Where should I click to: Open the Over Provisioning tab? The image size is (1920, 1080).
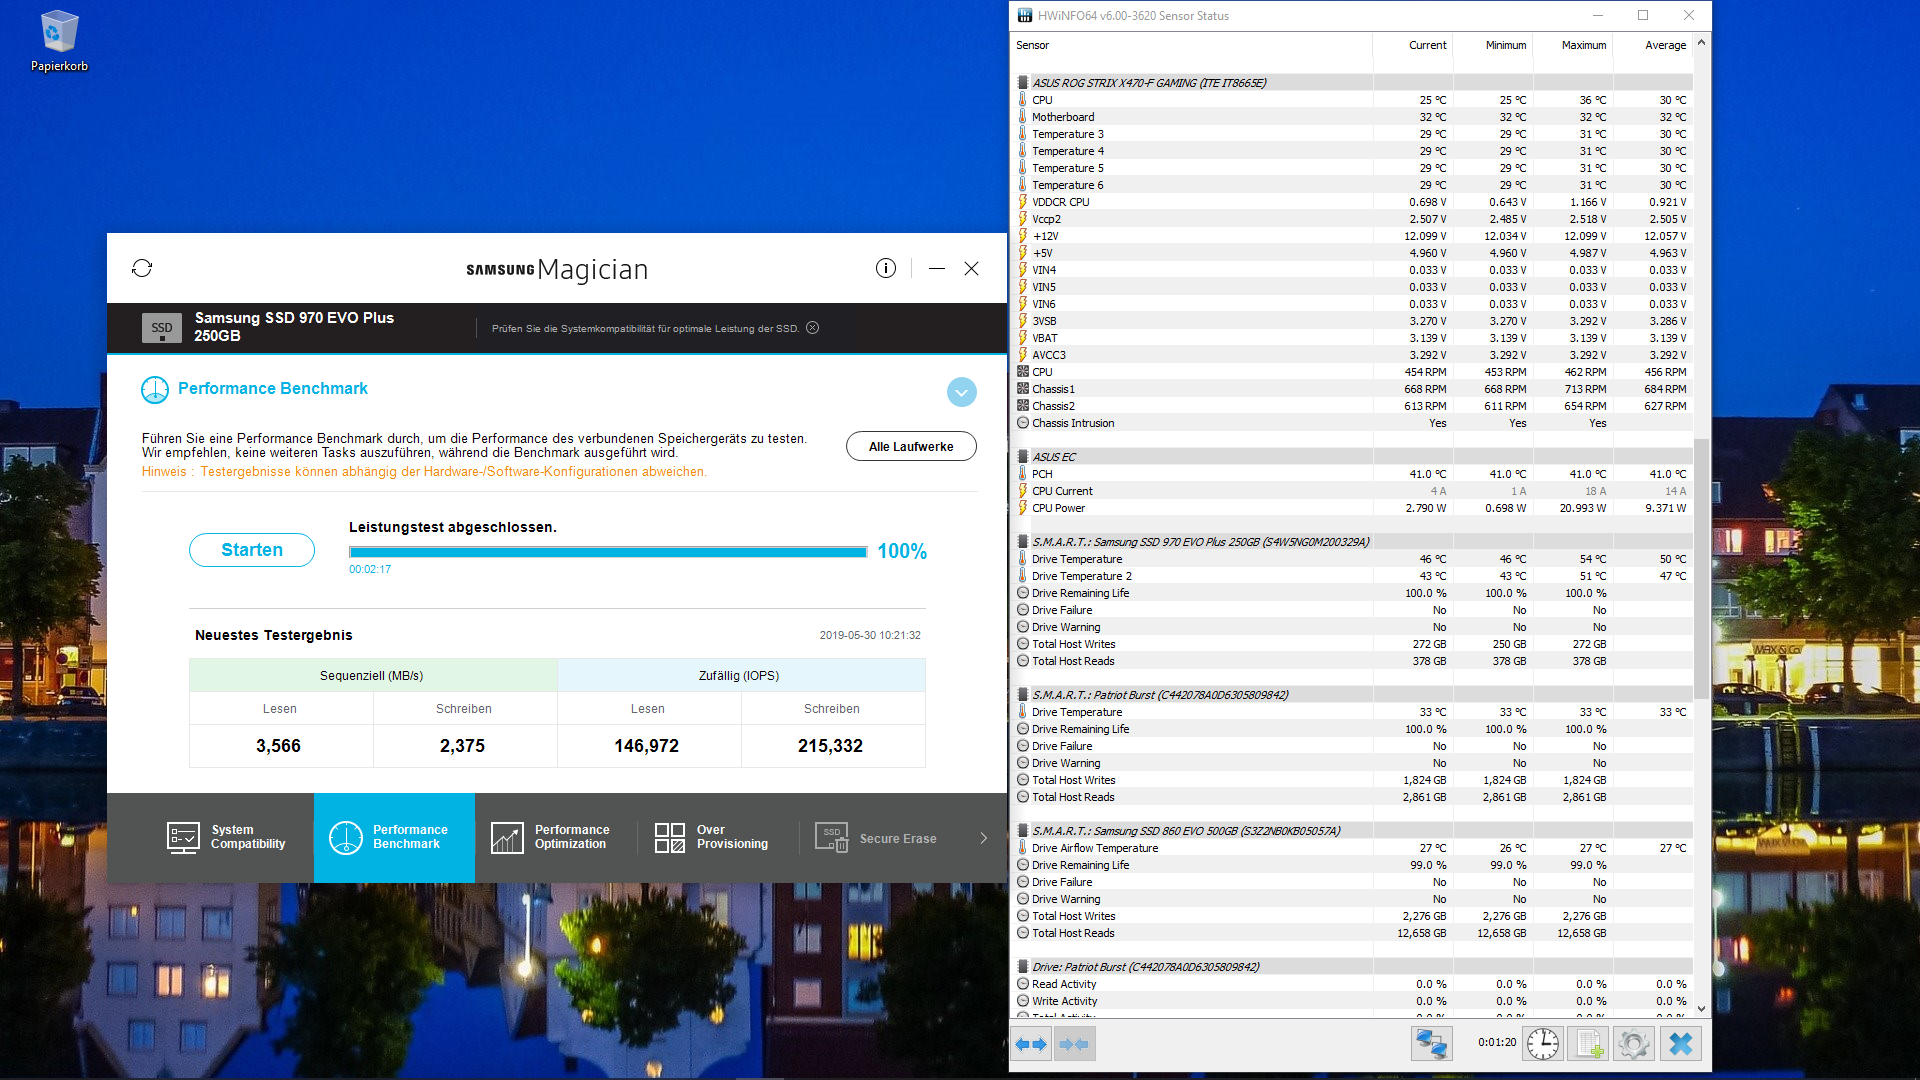coord(714,837)
